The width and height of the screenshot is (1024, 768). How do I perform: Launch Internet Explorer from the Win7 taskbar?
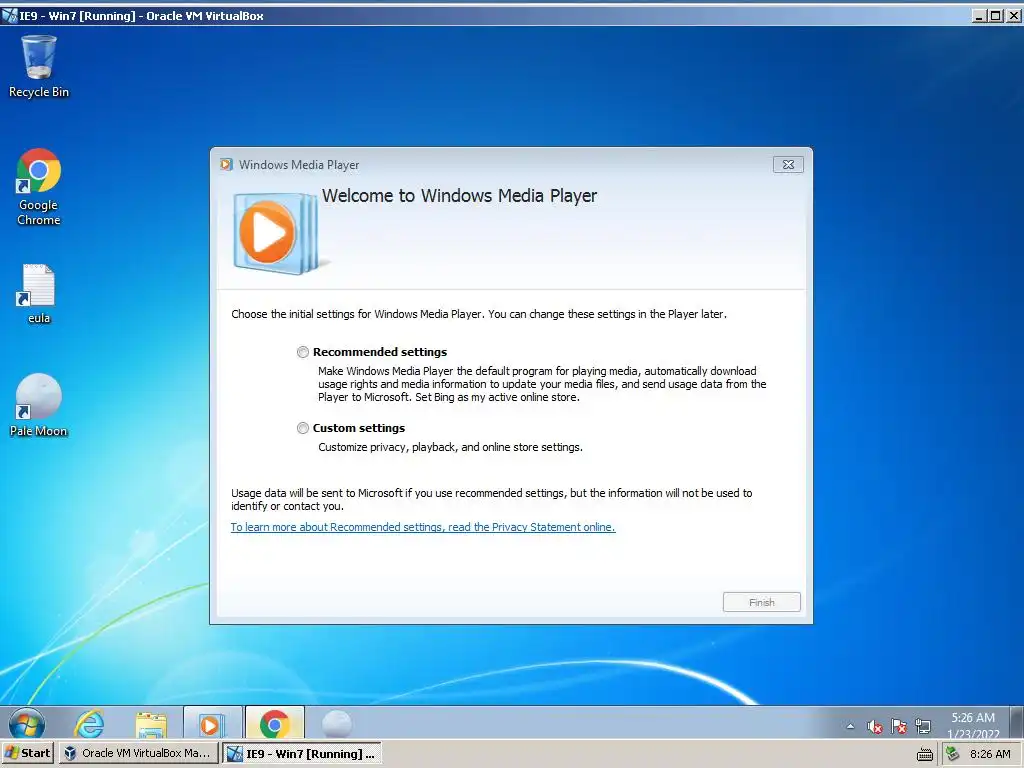point(89,724)
